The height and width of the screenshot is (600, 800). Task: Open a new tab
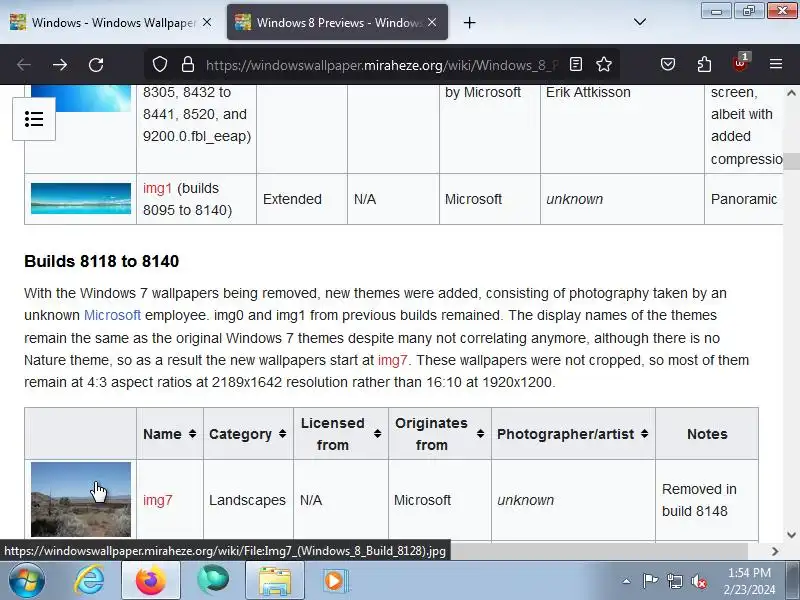pyautogui.click(x=469, y=22)
